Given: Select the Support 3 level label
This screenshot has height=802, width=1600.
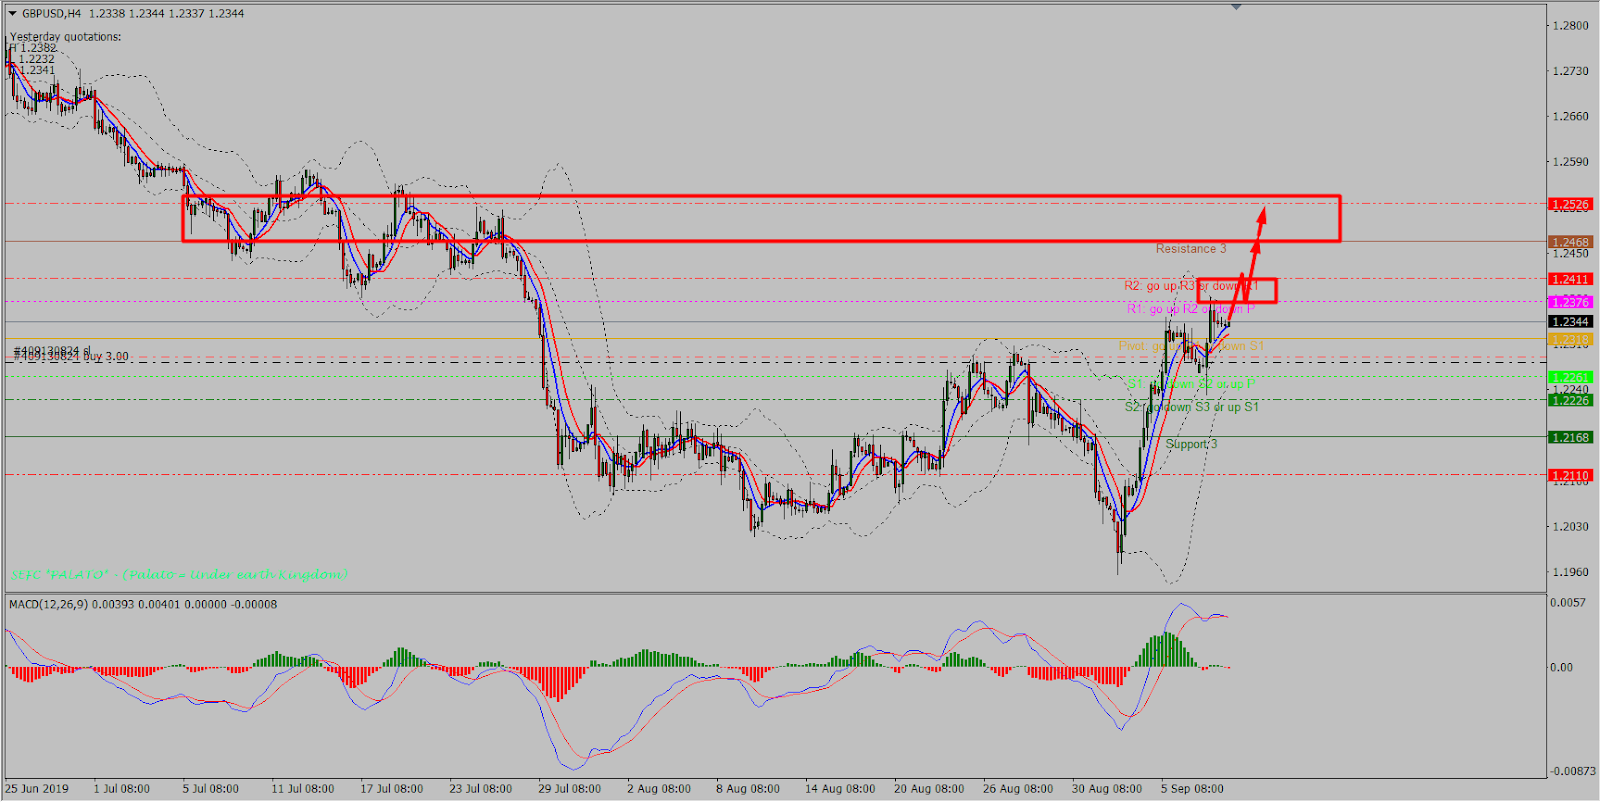Looking at the screenshot, I should [1190, 444].
